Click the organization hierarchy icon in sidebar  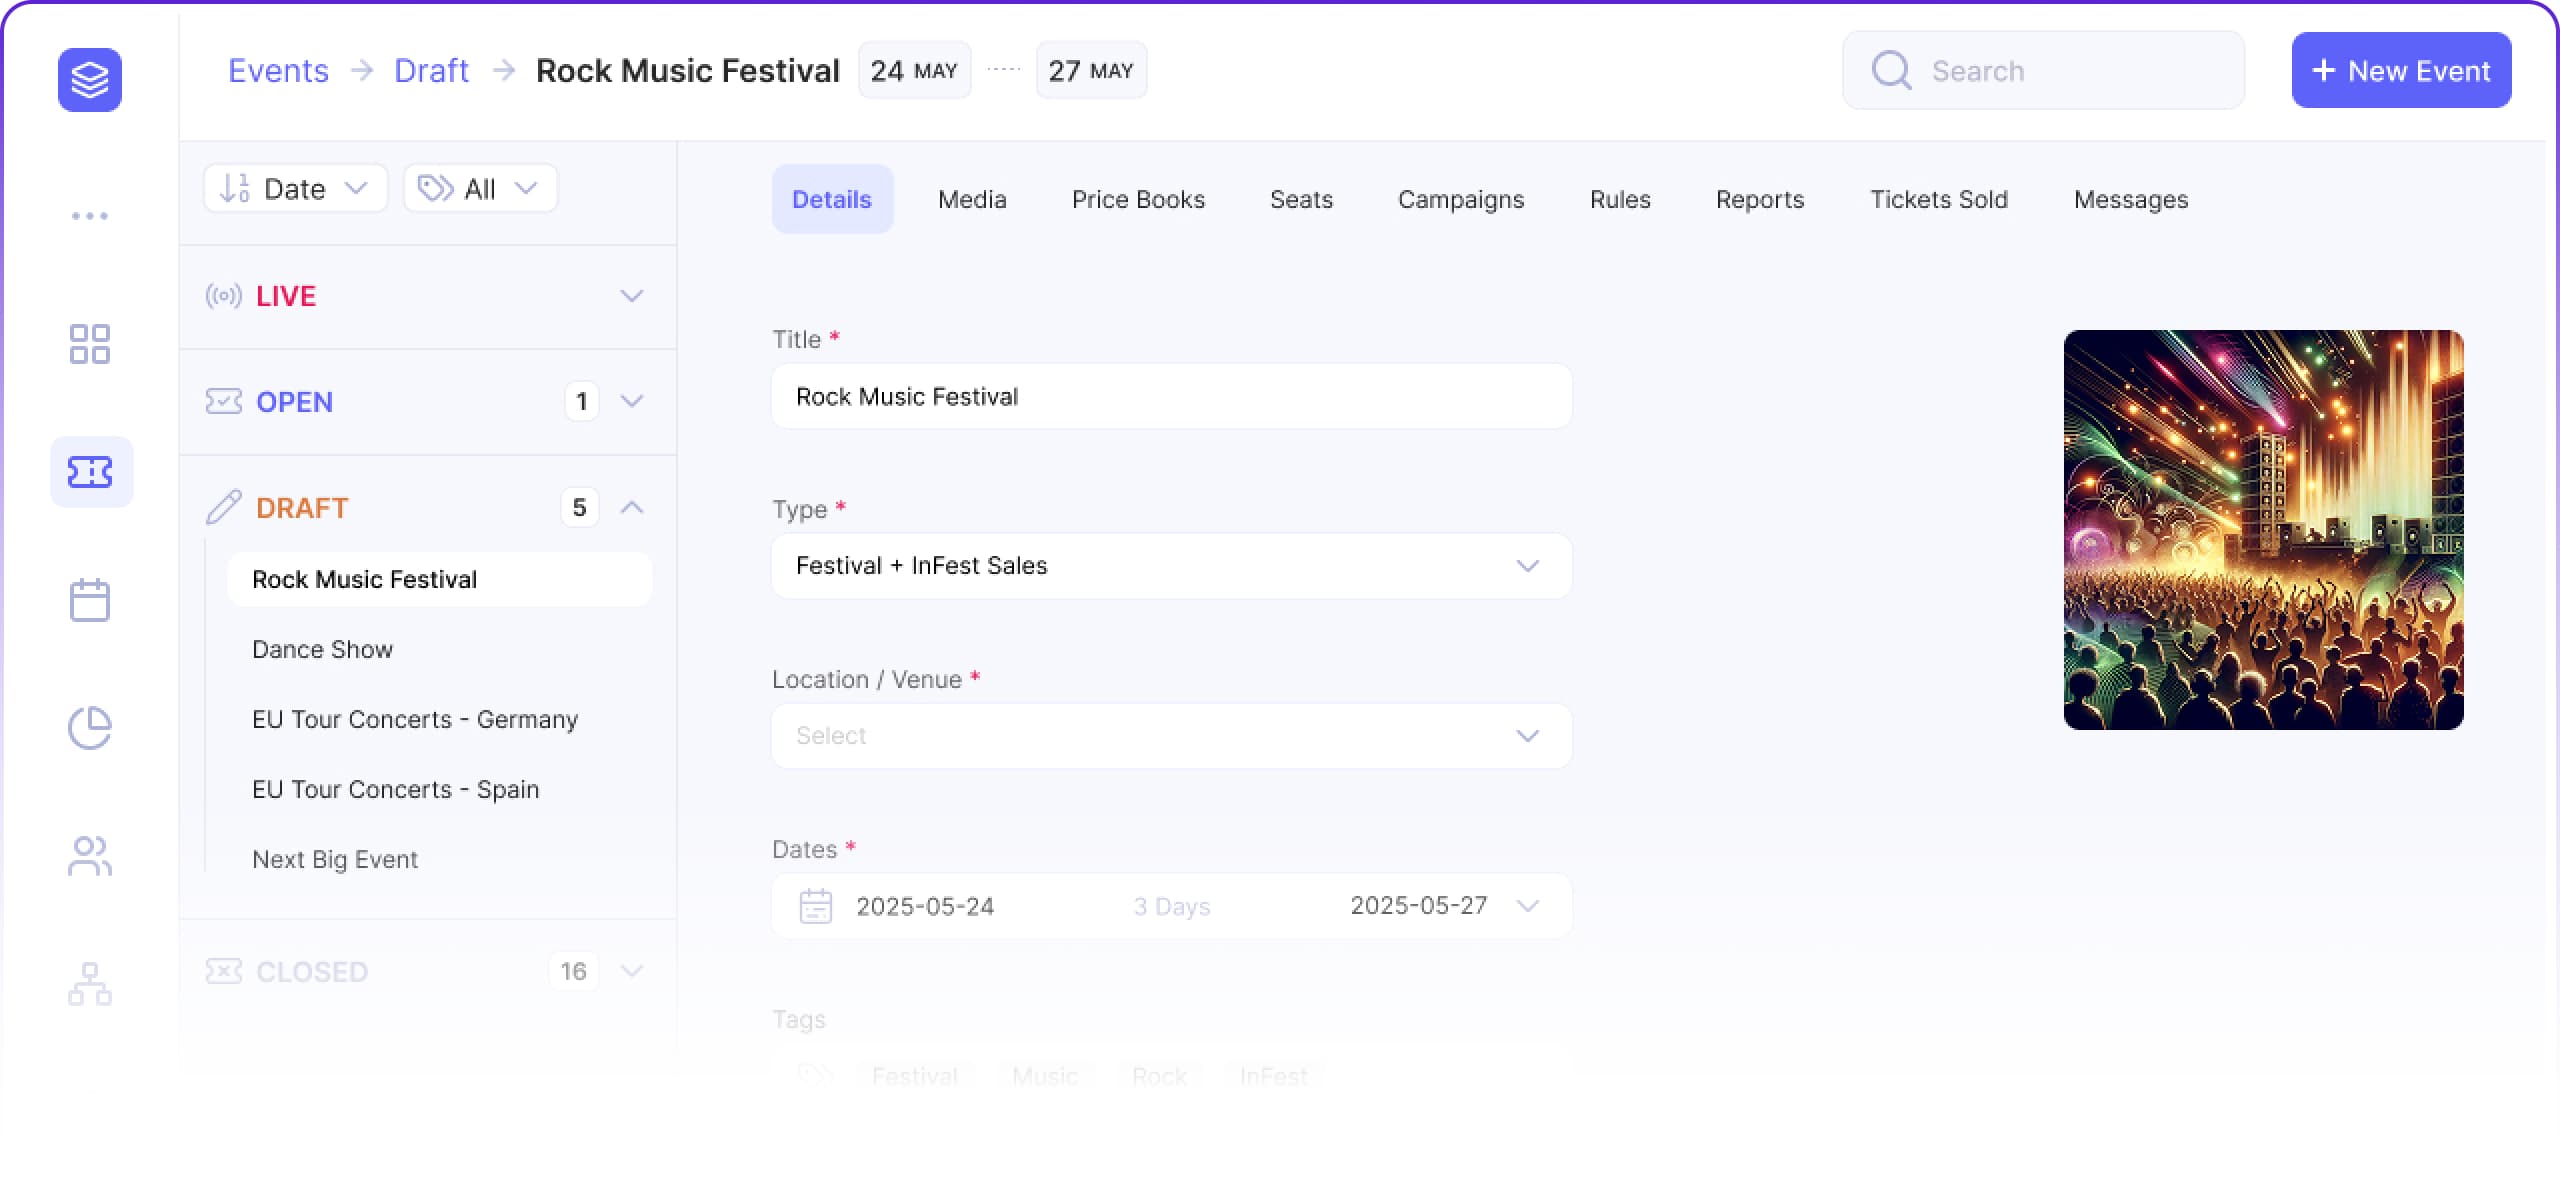[x=89, y=984]
